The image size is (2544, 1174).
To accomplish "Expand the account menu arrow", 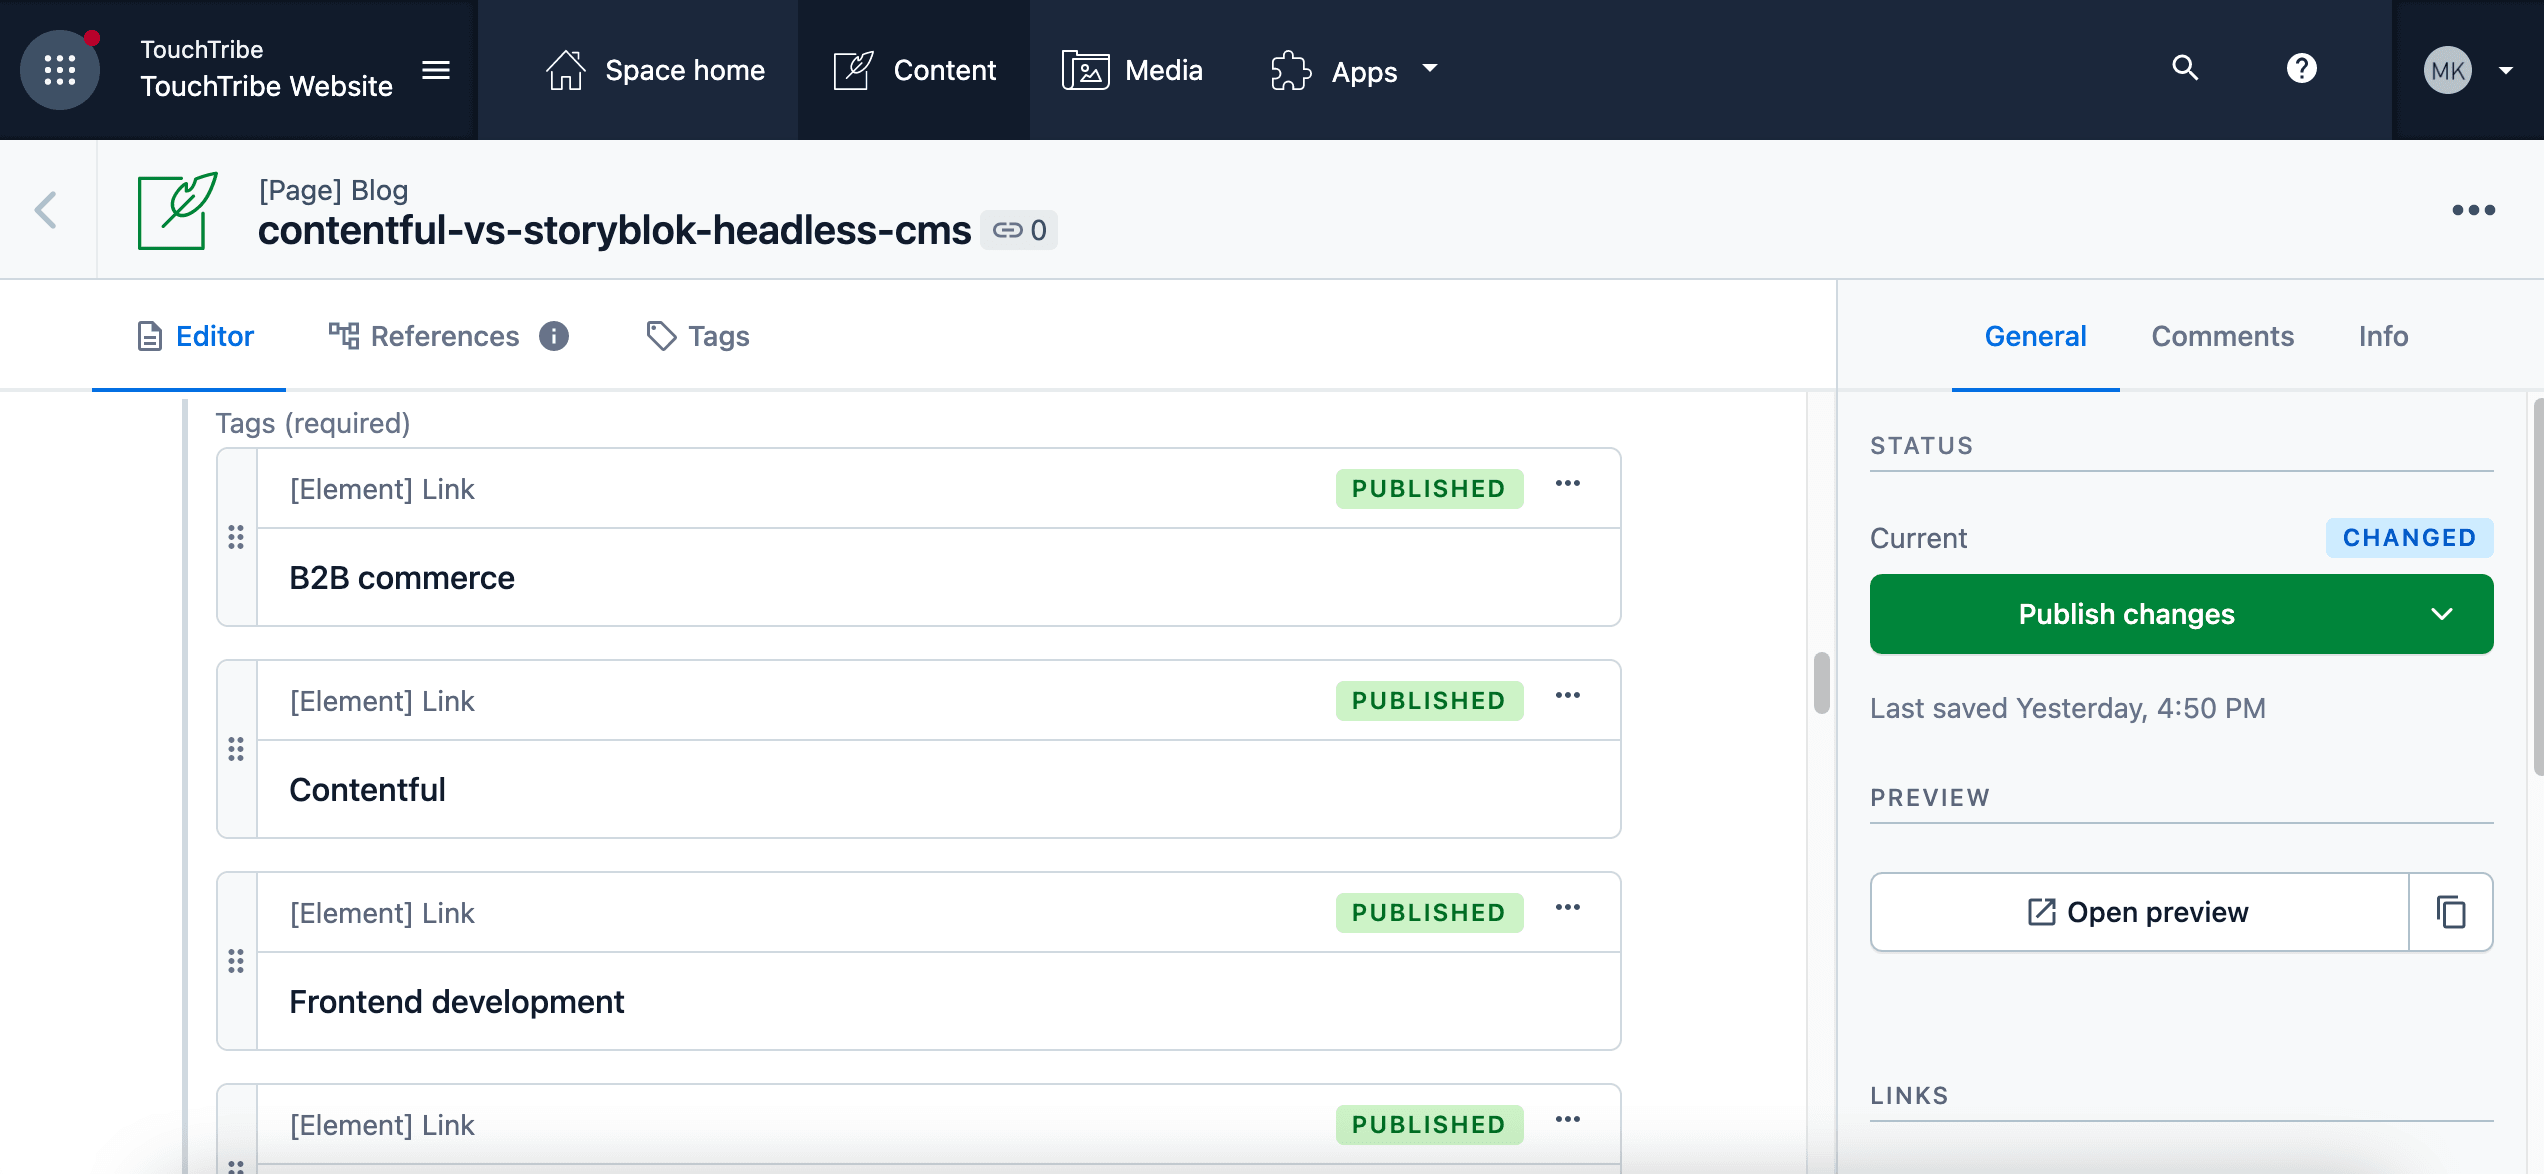I will point(2506,70).
